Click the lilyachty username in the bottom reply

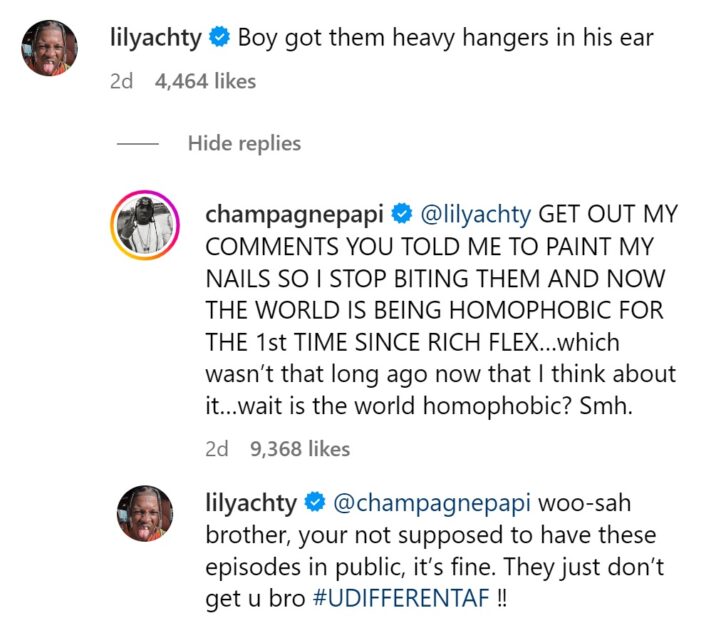coord(251,504)
